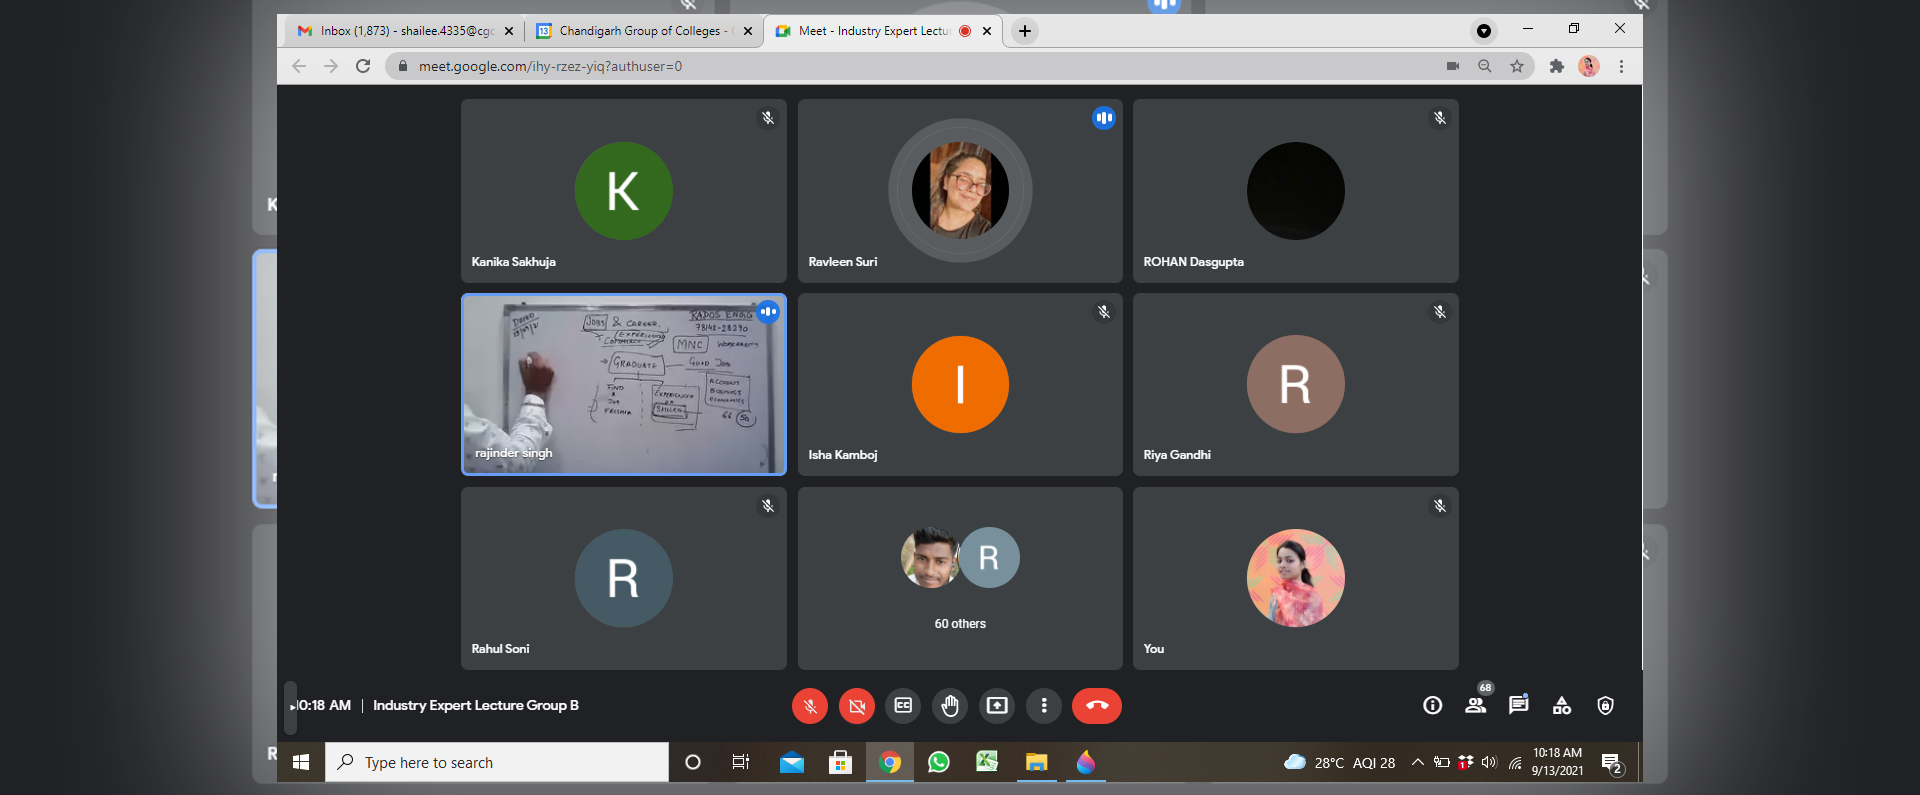Go forward in browser history
Image resolution: width=1920 pixels, height=795 pixels.
click(331, 66)
